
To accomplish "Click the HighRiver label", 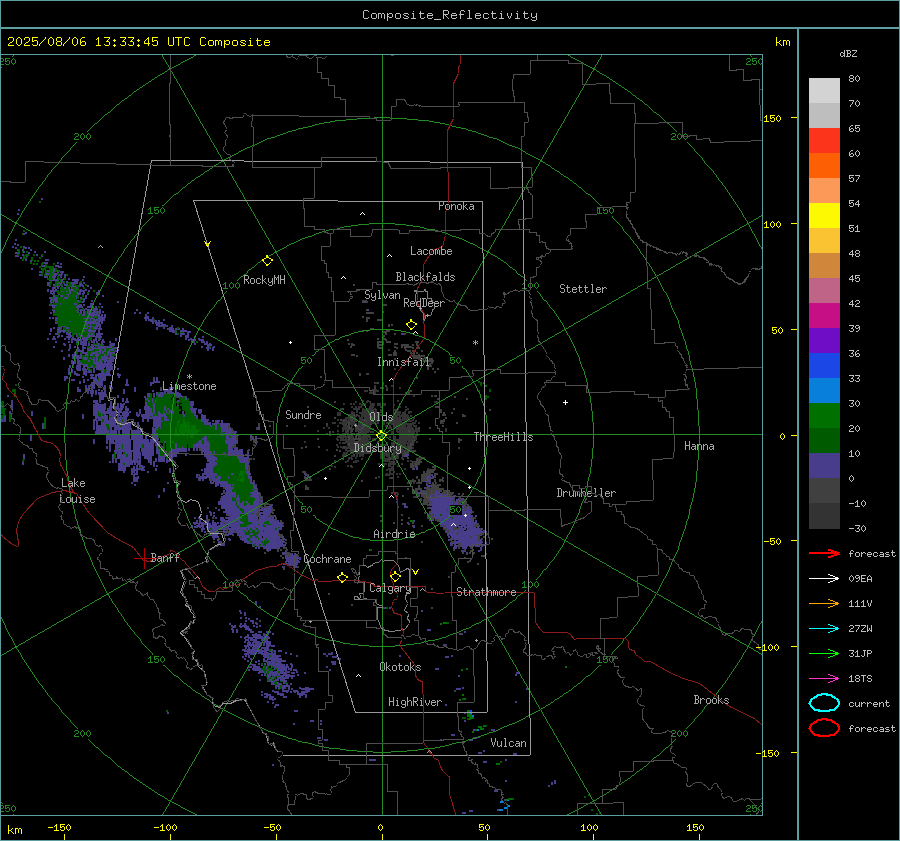I will (415, 702).
